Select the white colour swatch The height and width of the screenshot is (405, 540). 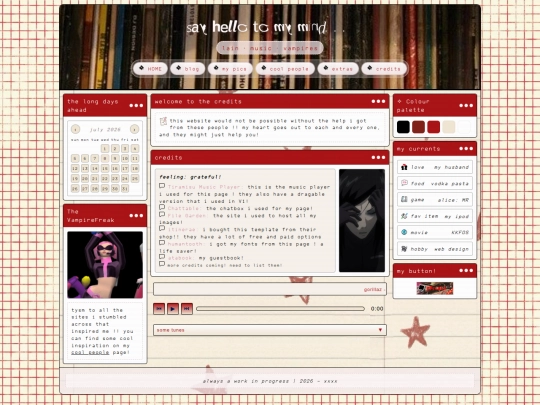pyautogui.click(x=464, y=127)
